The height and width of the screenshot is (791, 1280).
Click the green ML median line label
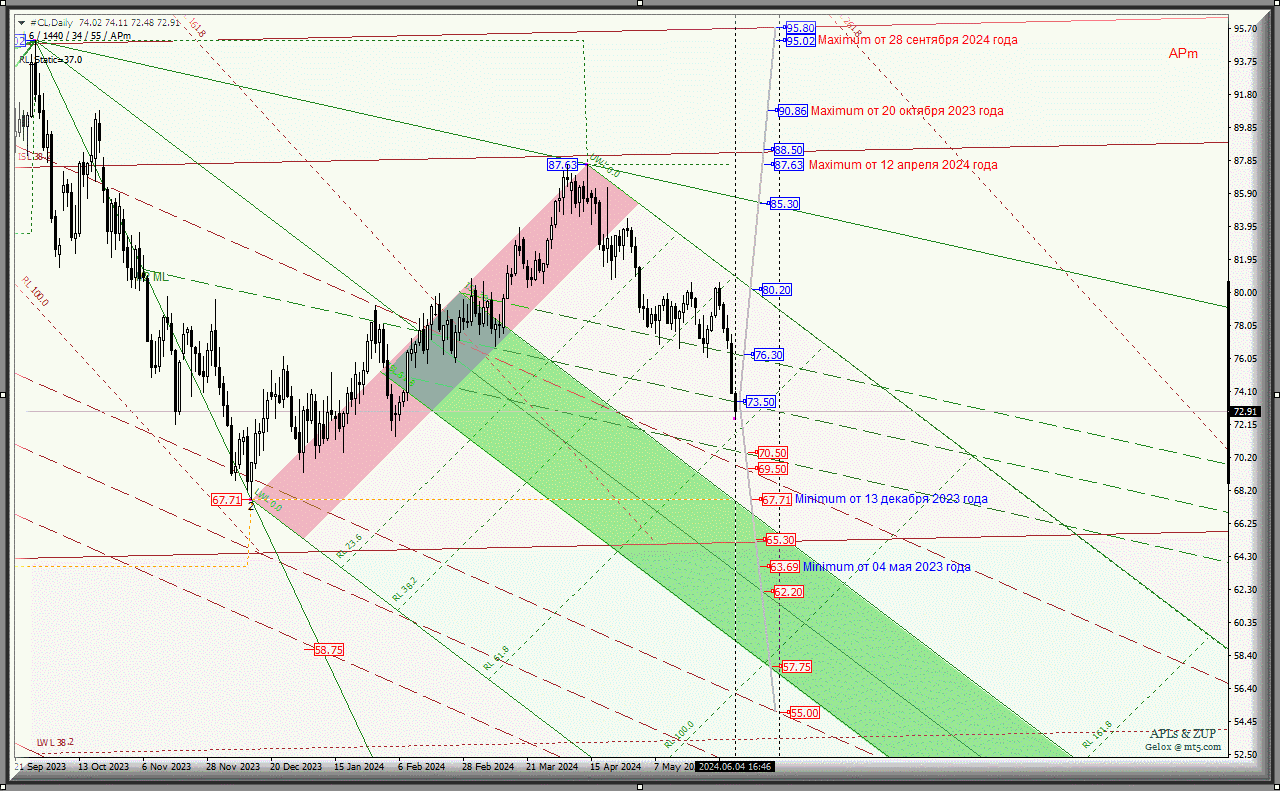click(x=160, y=277)
